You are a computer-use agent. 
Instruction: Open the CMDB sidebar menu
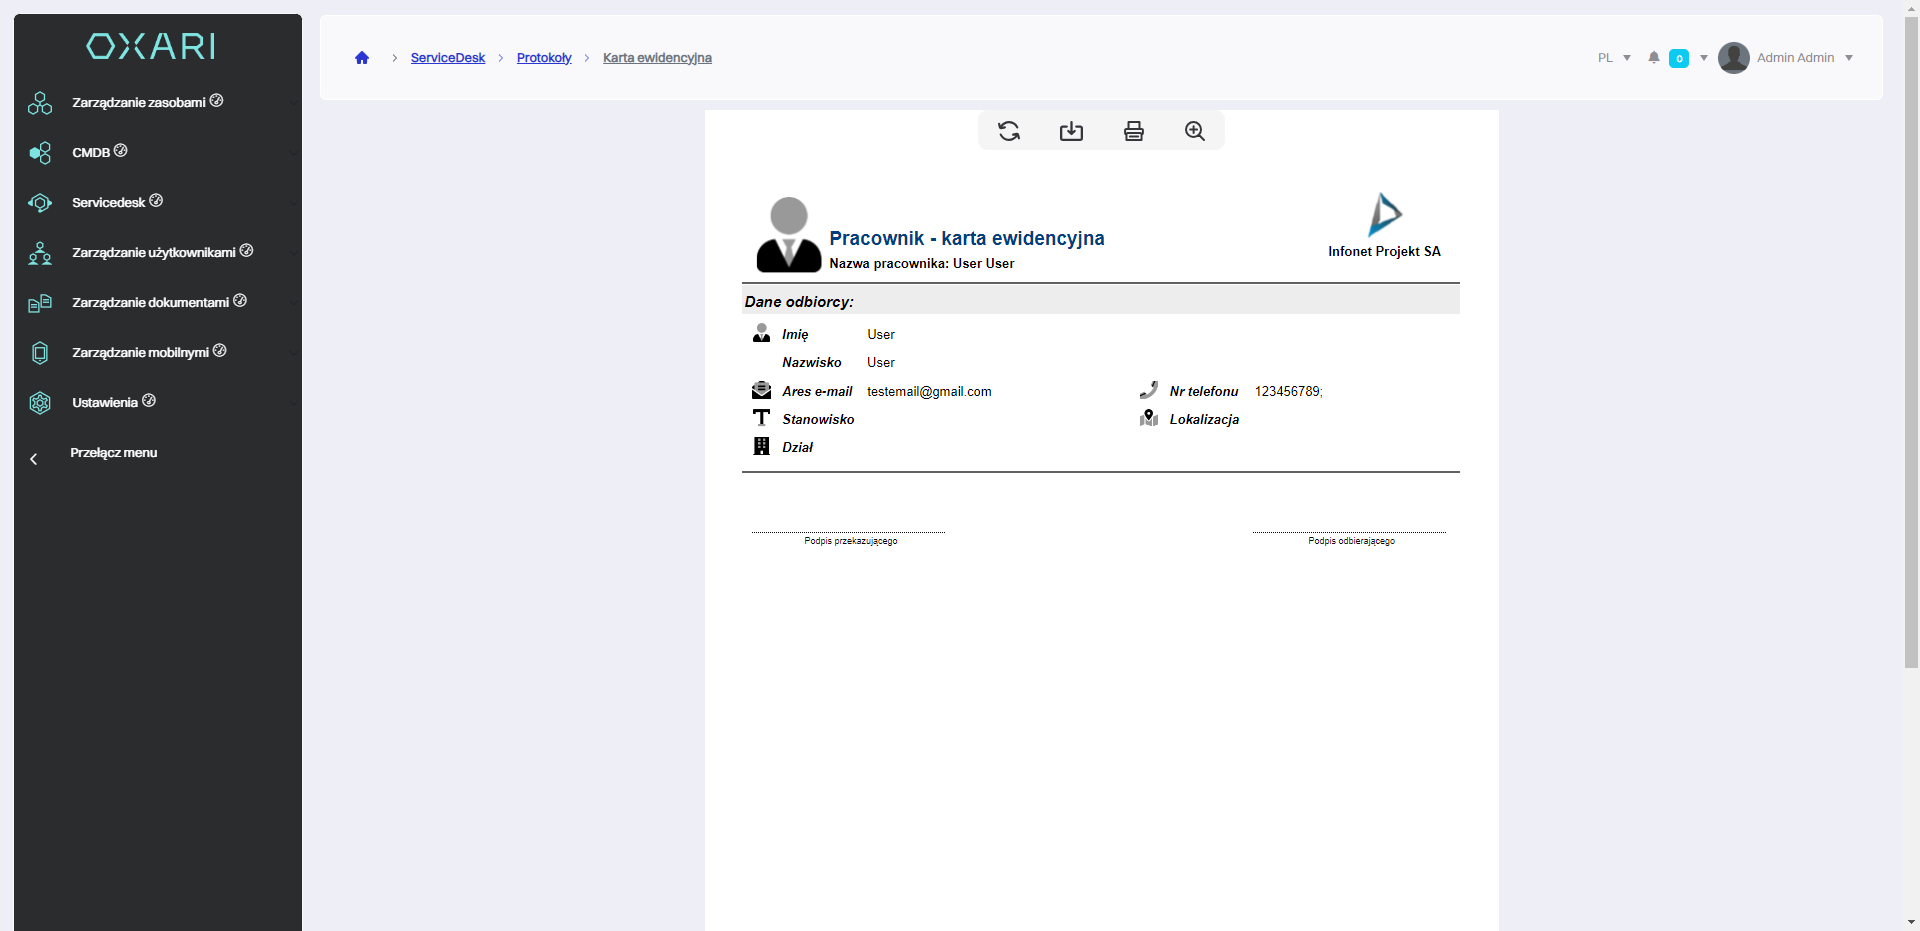point(91,153)
